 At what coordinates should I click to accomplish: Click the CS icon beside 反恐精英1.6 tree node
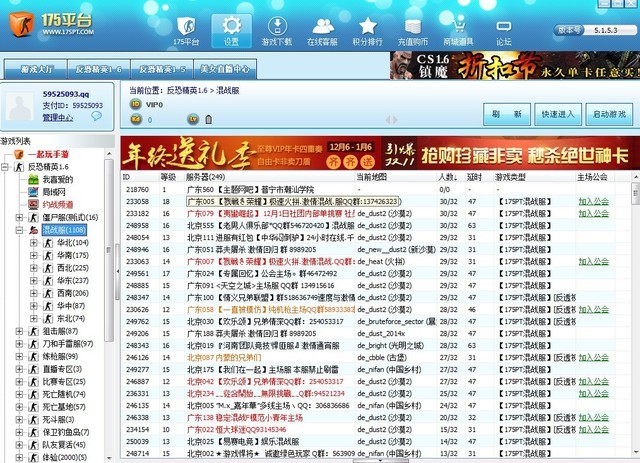pos(19,167)
